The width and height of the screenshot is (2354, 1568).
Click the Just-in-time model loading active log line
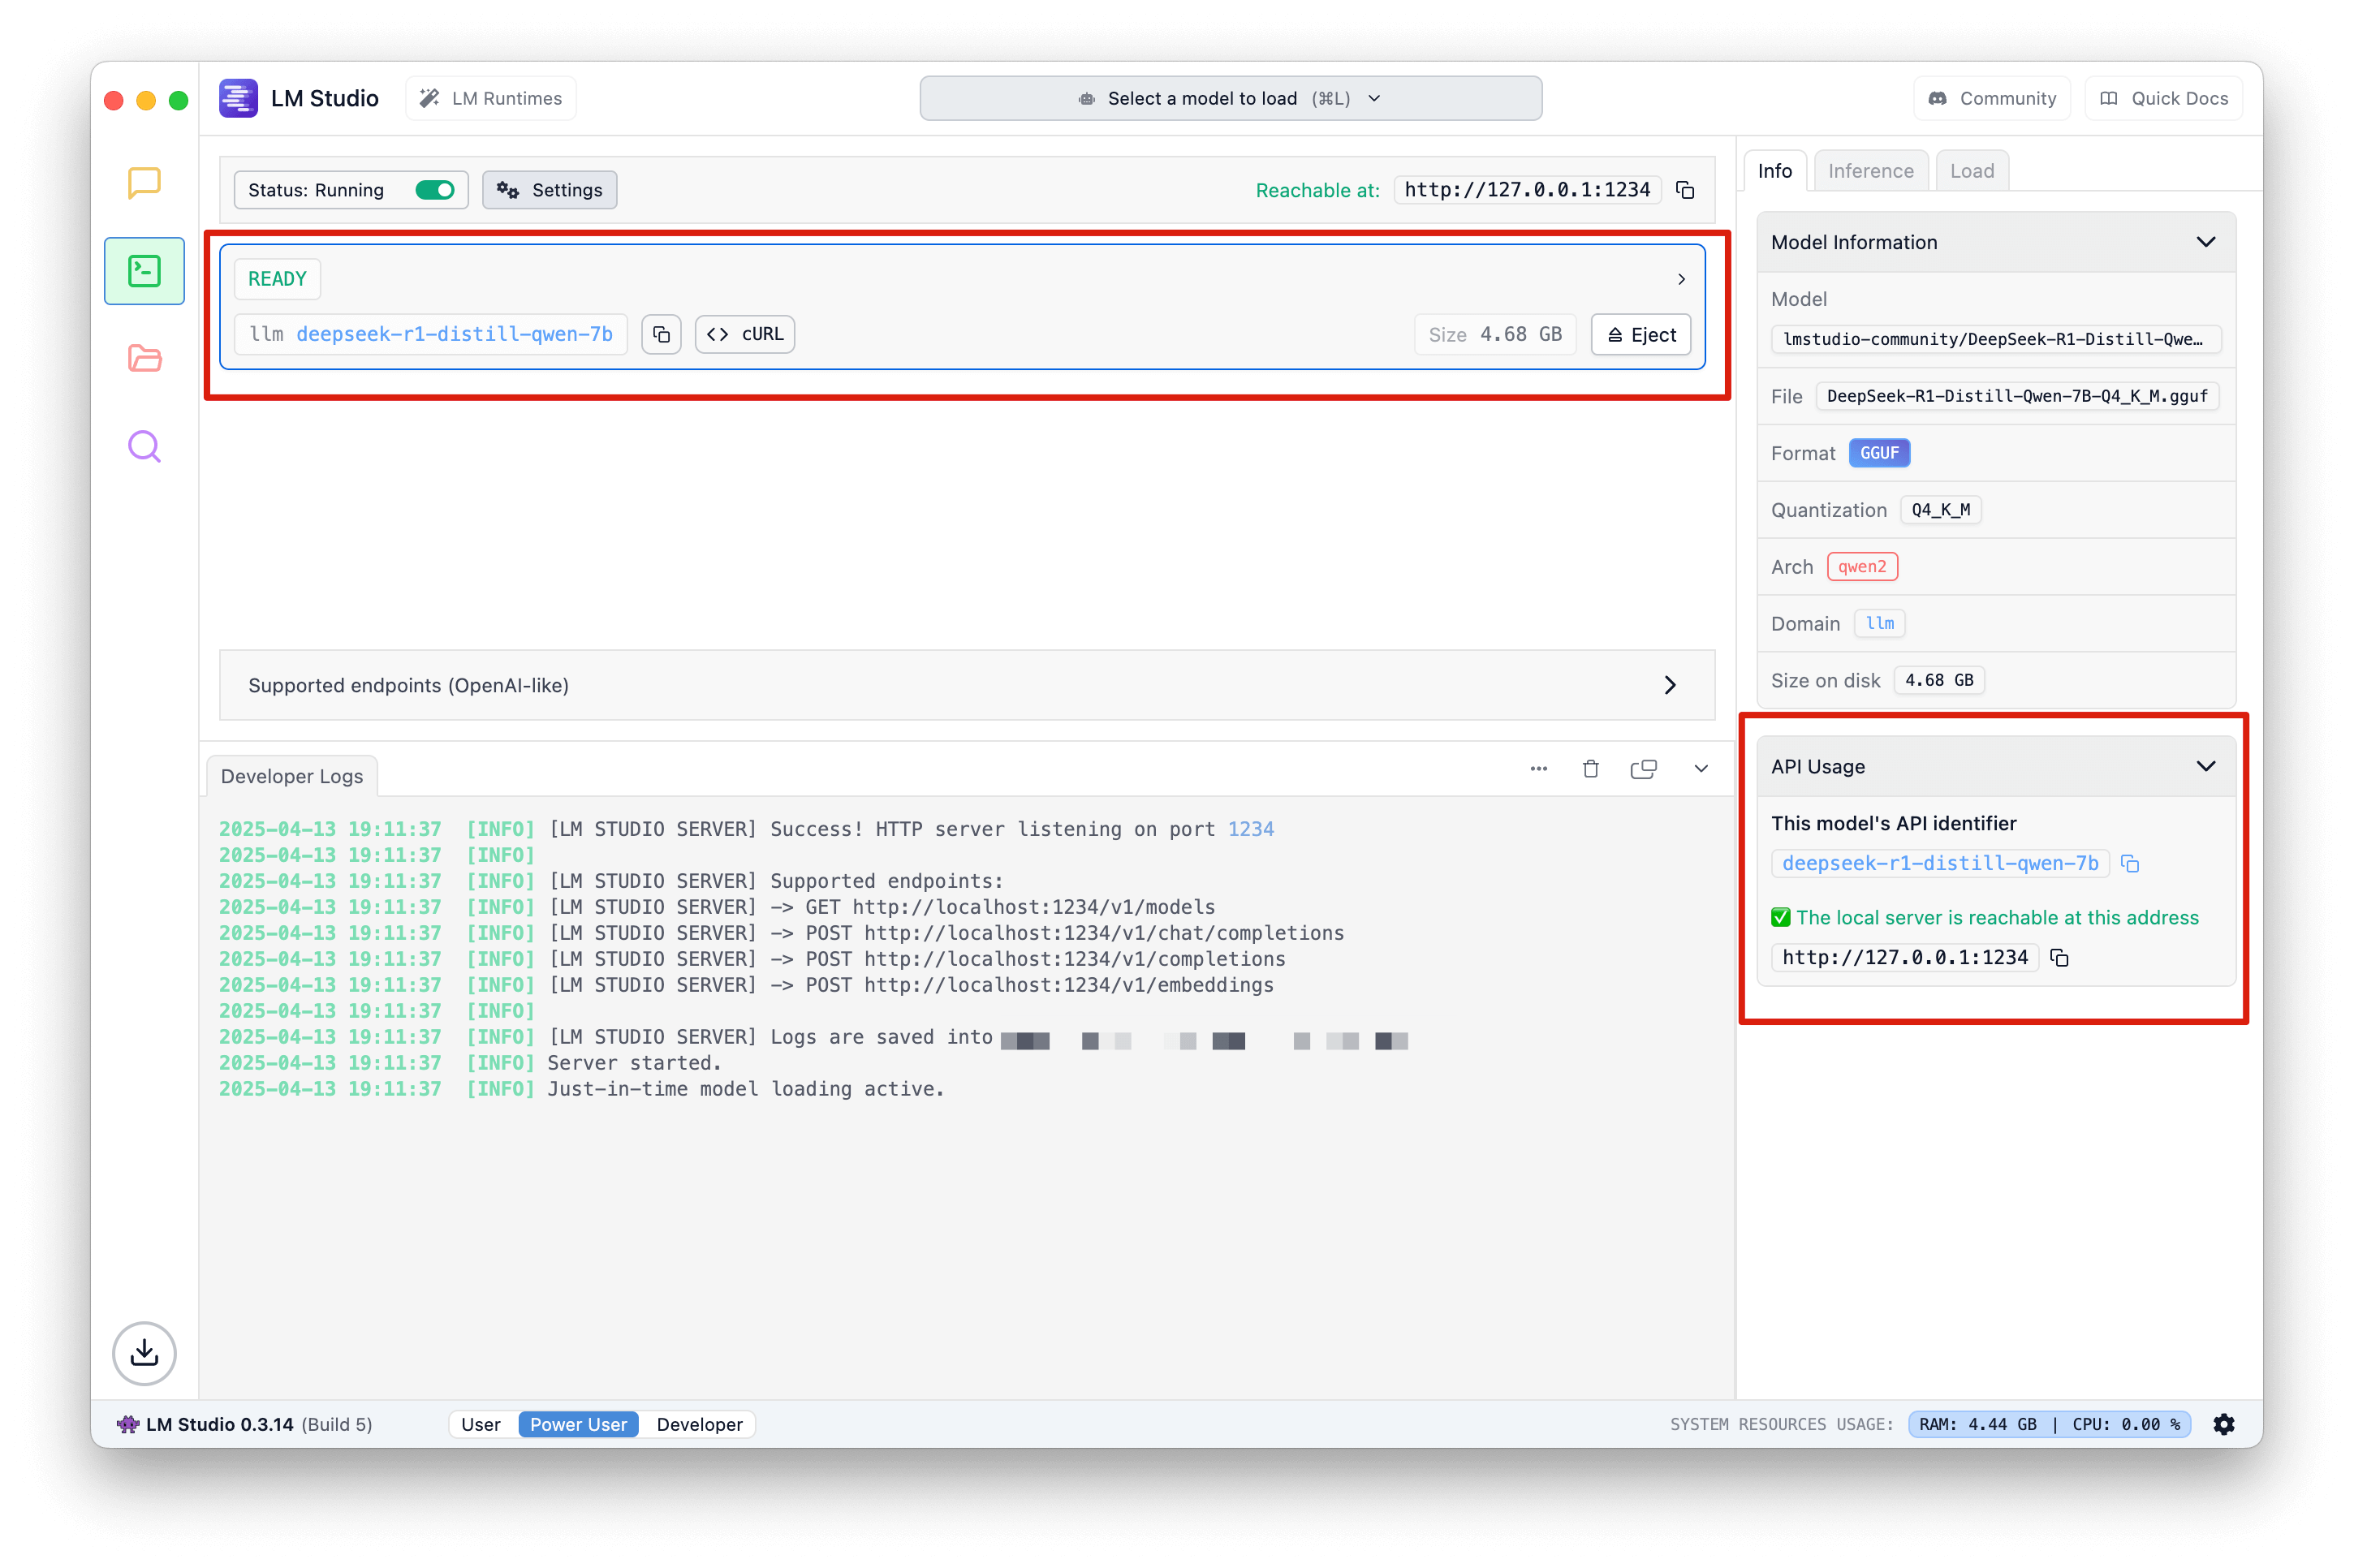coord(582,1089)
